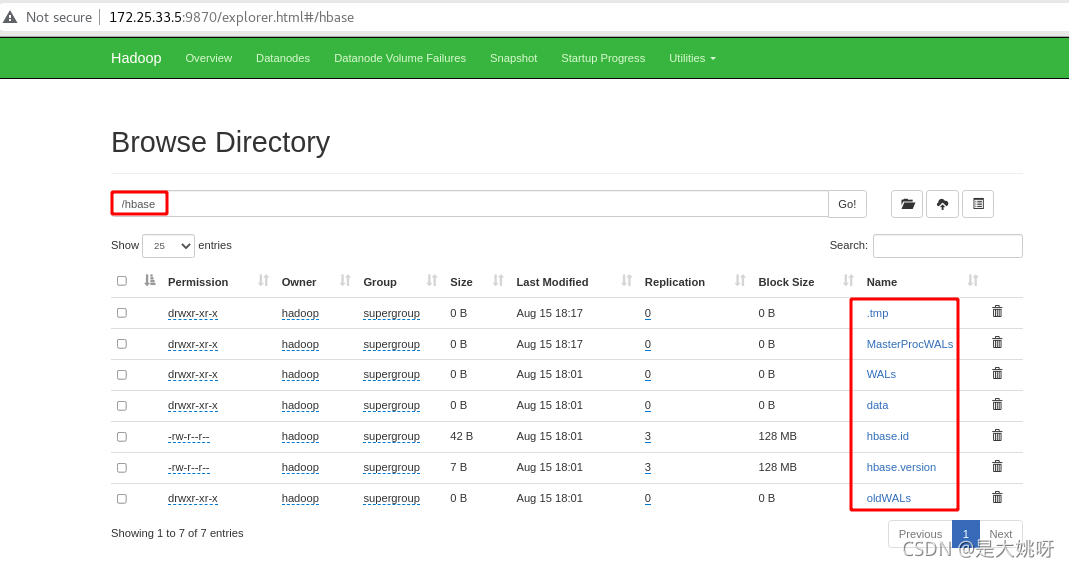Screen dimensions: 1069x567
Task: View the Startup Progress page
Action: tap(603, 58)
